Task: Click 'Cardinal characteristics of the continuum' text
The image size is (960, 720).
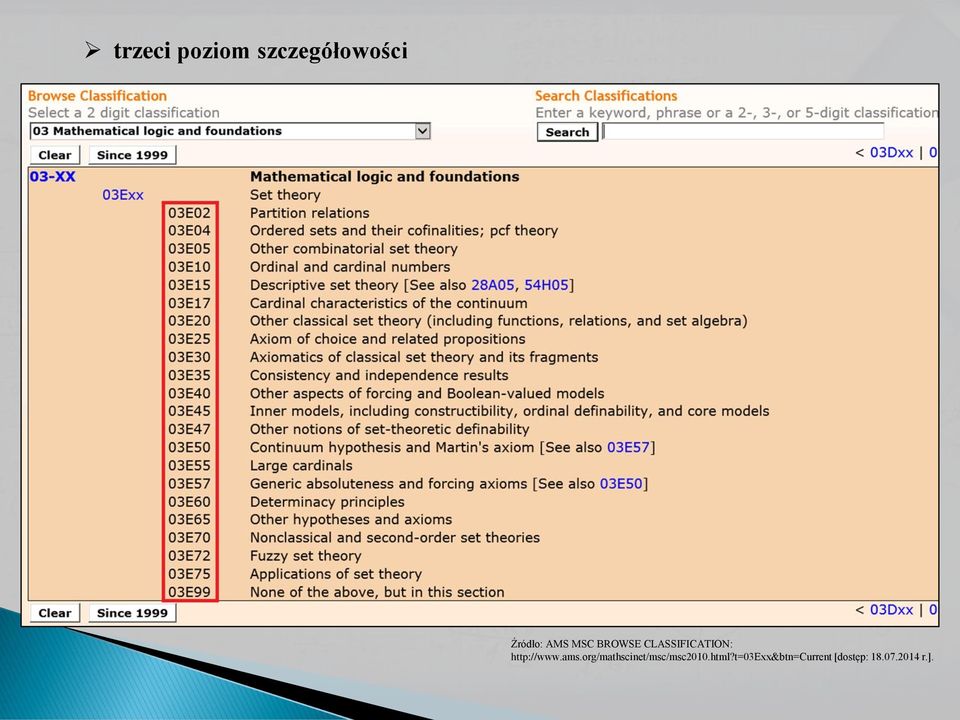Action: [388, 303]
